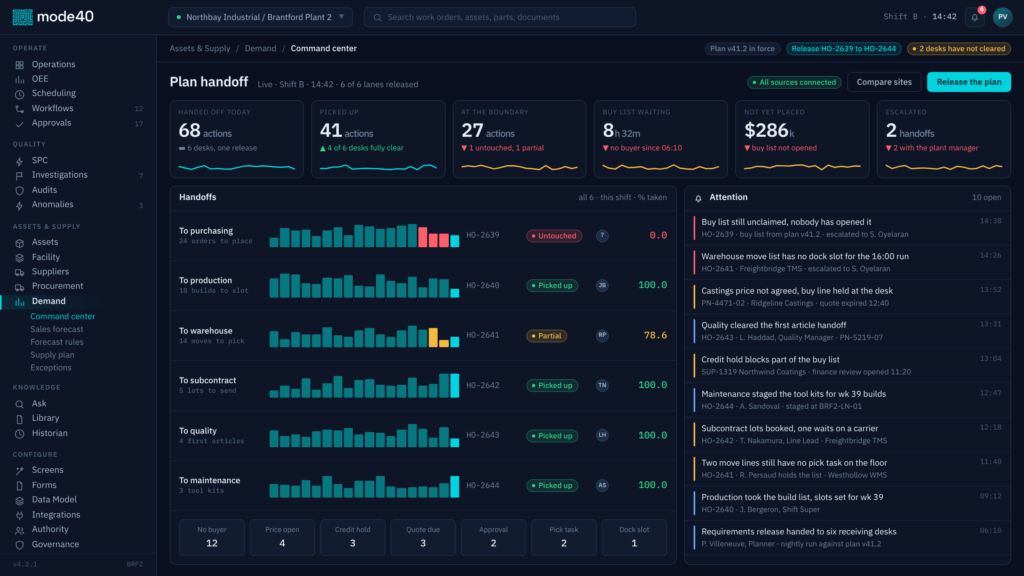Click the Audits shield icon
This screenshot has width=1024, height=576.
(20, 190)
